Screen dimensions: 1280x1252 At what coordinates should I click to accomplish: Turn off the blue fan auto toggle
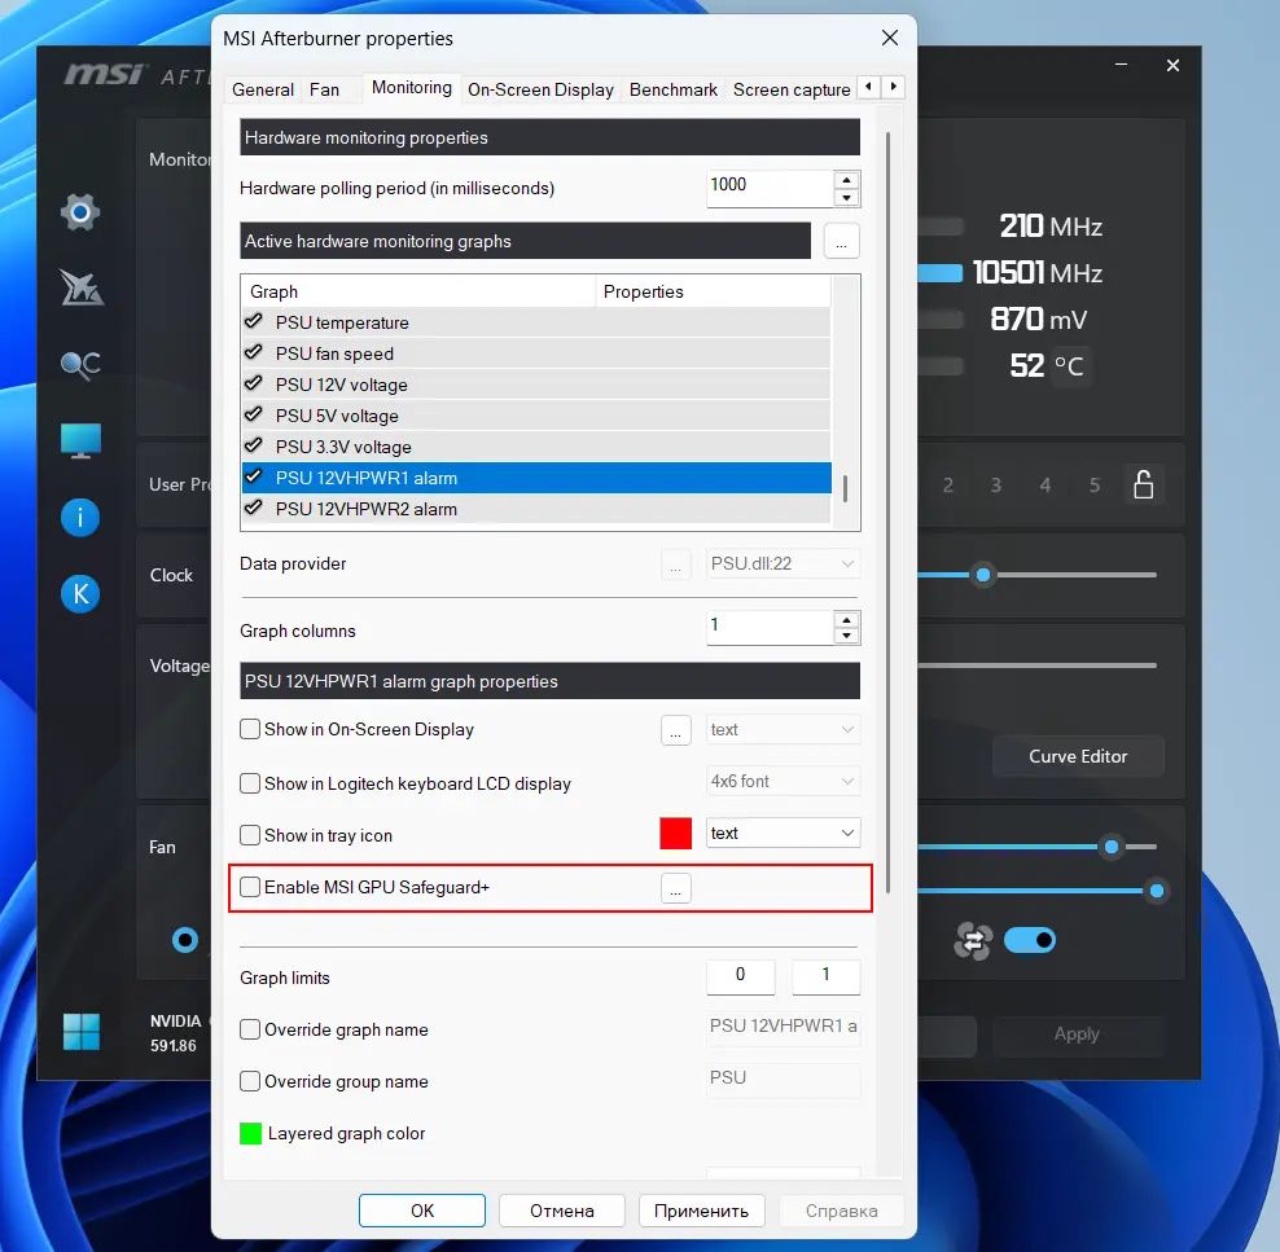[x=1030, y=940]
